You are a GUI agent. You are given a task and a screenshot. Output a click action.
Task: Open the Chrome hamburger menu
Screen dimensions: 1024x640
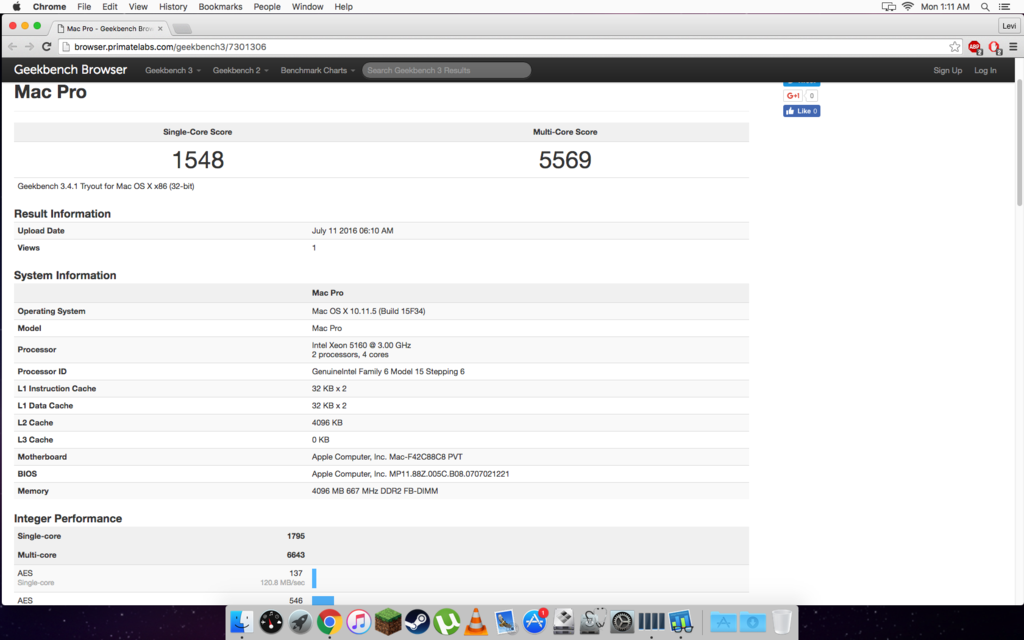(x=1014, y=46)
